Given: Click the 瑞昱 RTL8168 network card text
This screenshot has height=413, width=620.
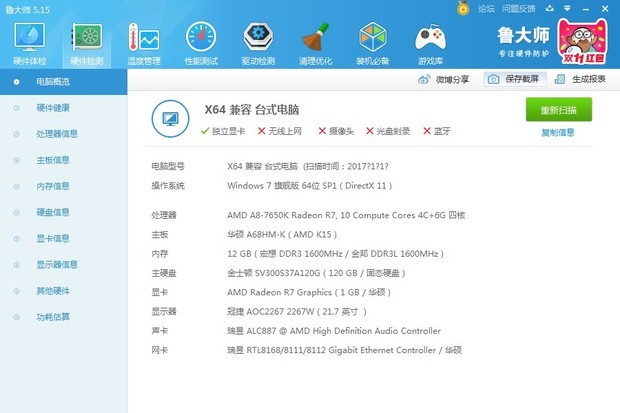Looking at the screenshot, I should pyautogui.click(x=344, y=350).
